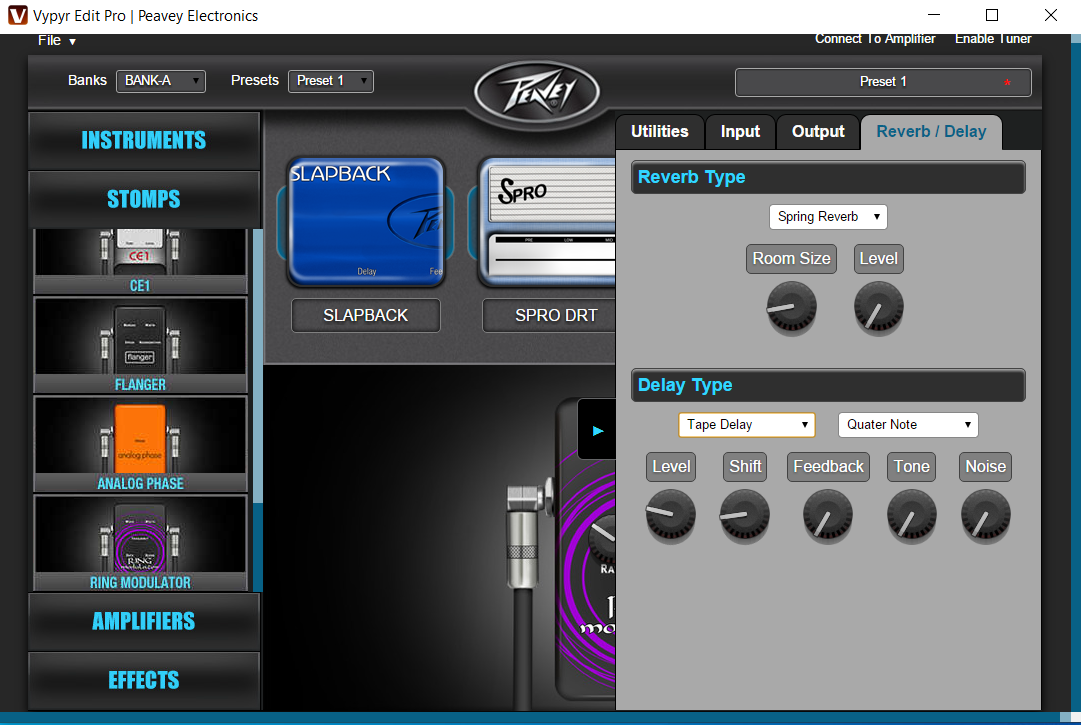The height and width of the screenshot is (725, 1081).
Task: Click the Slapback blue pedal image
Action: point(366,221)
